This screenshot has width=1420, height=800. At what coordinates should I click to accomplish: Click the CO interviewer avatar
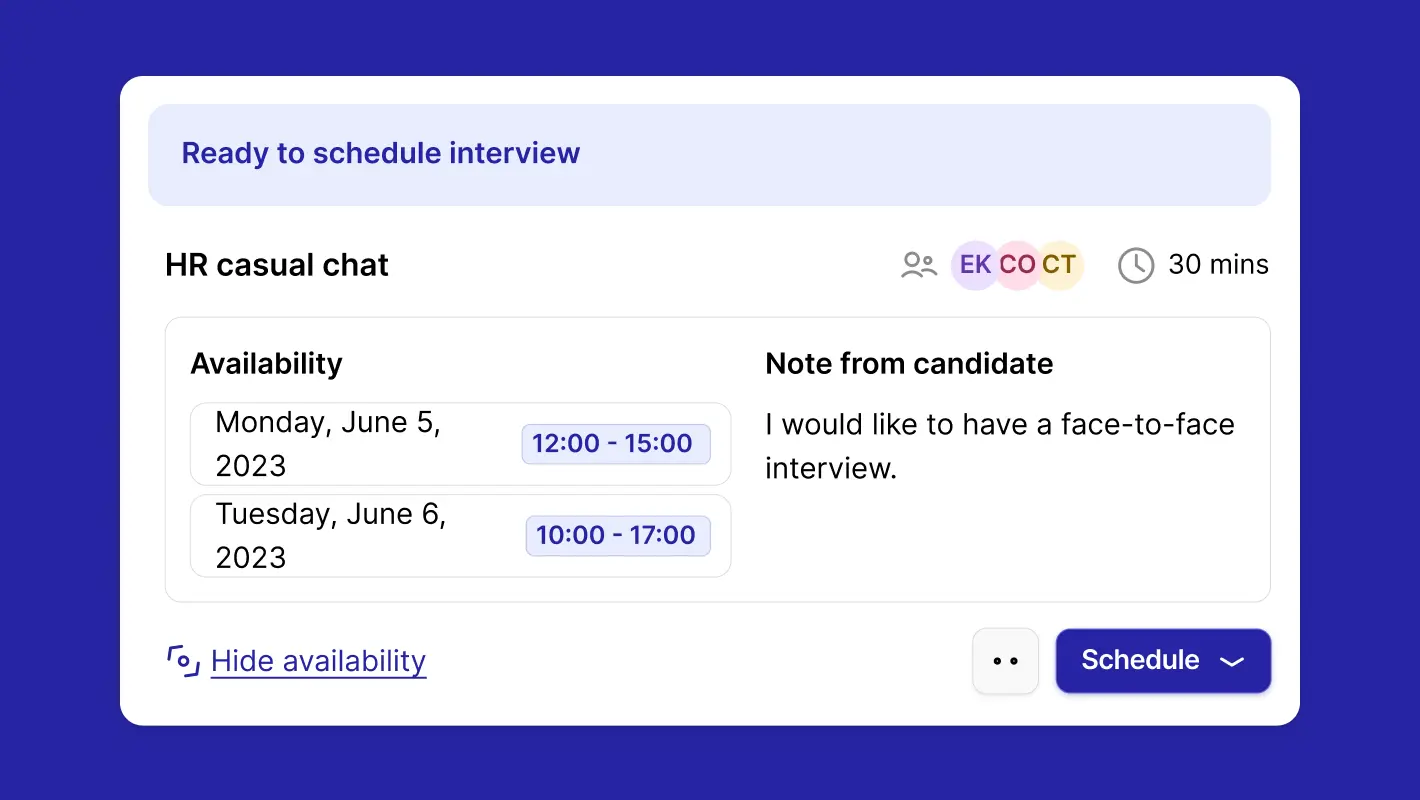[1017, 265]
